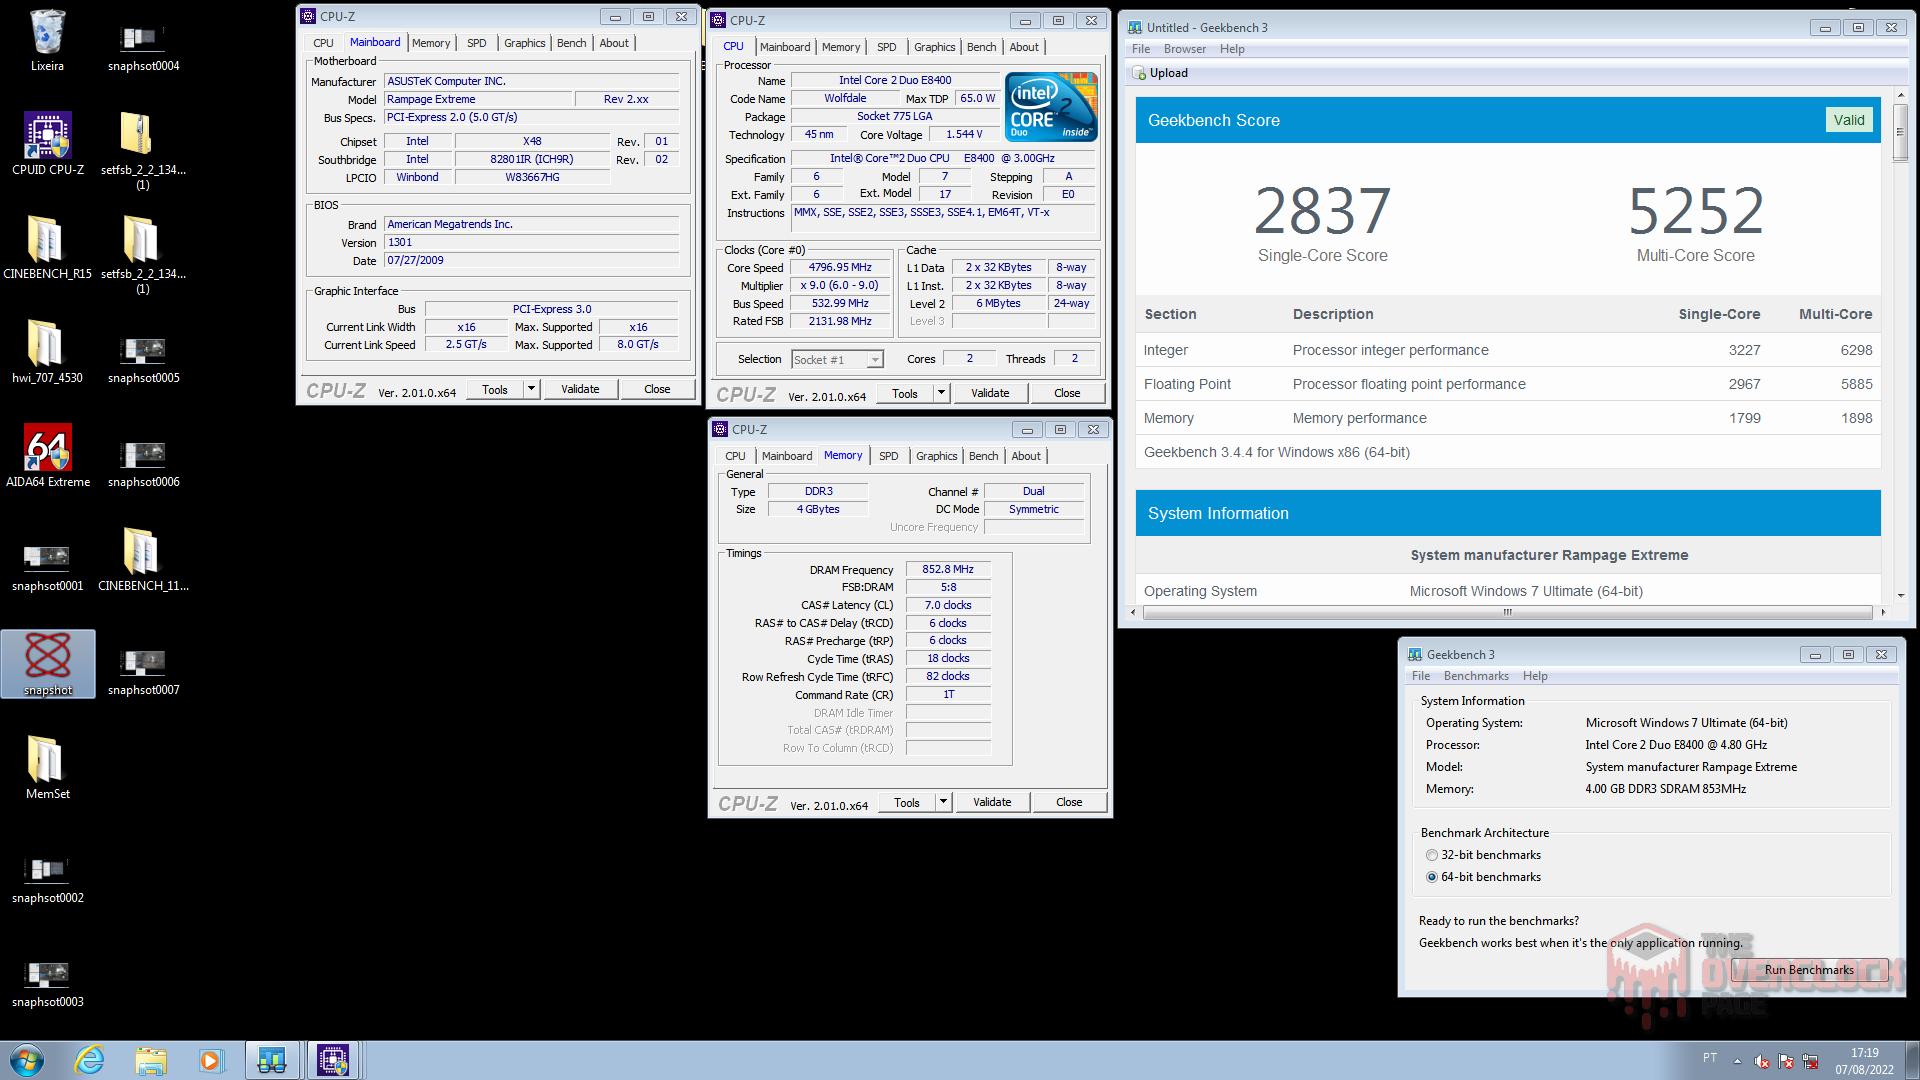The width and height of the screenshot is (1920, 1080).
Task: Click the 5252 Multi-Core Score
Action: coord(1696,211)
